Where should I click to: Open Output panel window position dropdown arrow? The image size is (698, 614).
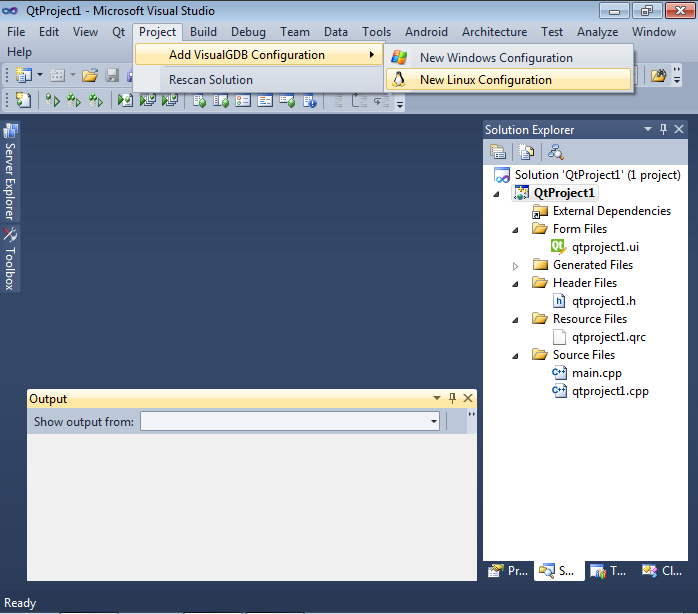(x=437, y=398)
